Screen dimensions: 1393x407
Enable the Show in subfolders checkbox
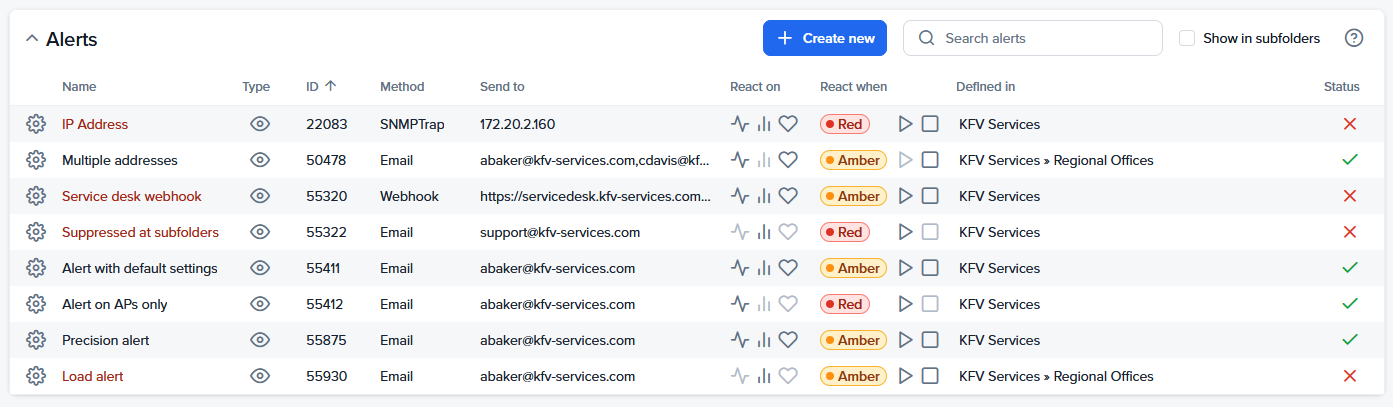pos(1187,38)
